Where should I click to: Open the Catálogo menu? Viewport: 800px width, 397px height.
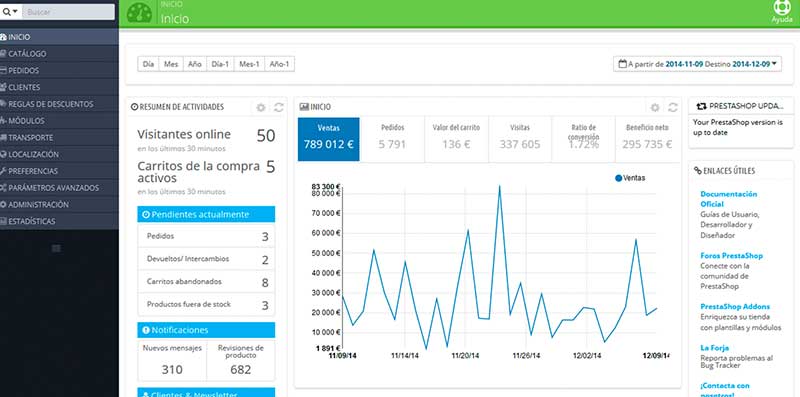coord(59,54)
